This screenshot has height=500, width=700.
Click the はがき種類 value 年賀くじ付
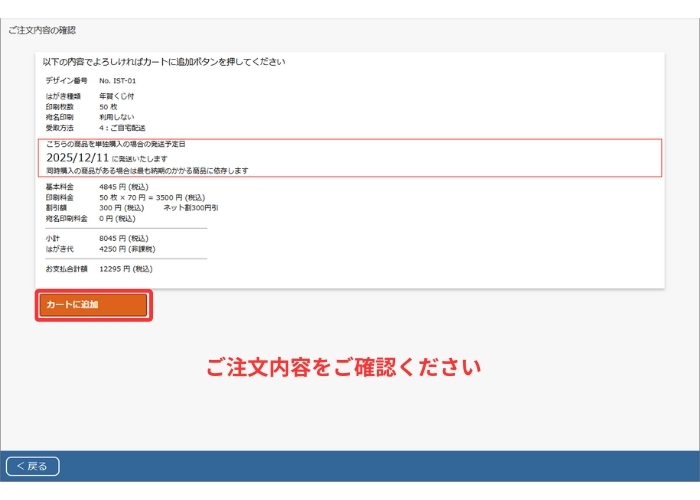coord(116,96)
